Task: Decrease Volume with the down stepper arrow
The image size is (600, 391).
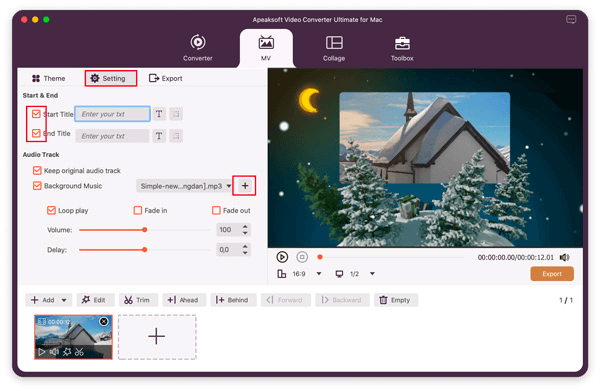Action: (x=245, y=233)
